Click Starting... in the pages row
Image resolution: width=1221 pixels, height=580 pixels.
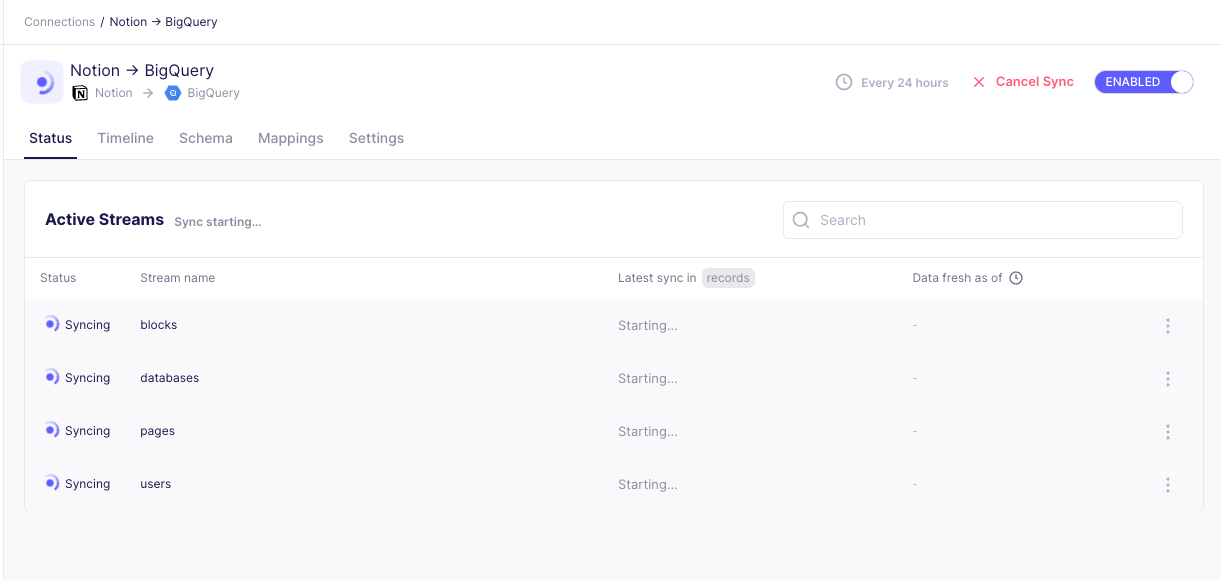(x=647, y=432)
